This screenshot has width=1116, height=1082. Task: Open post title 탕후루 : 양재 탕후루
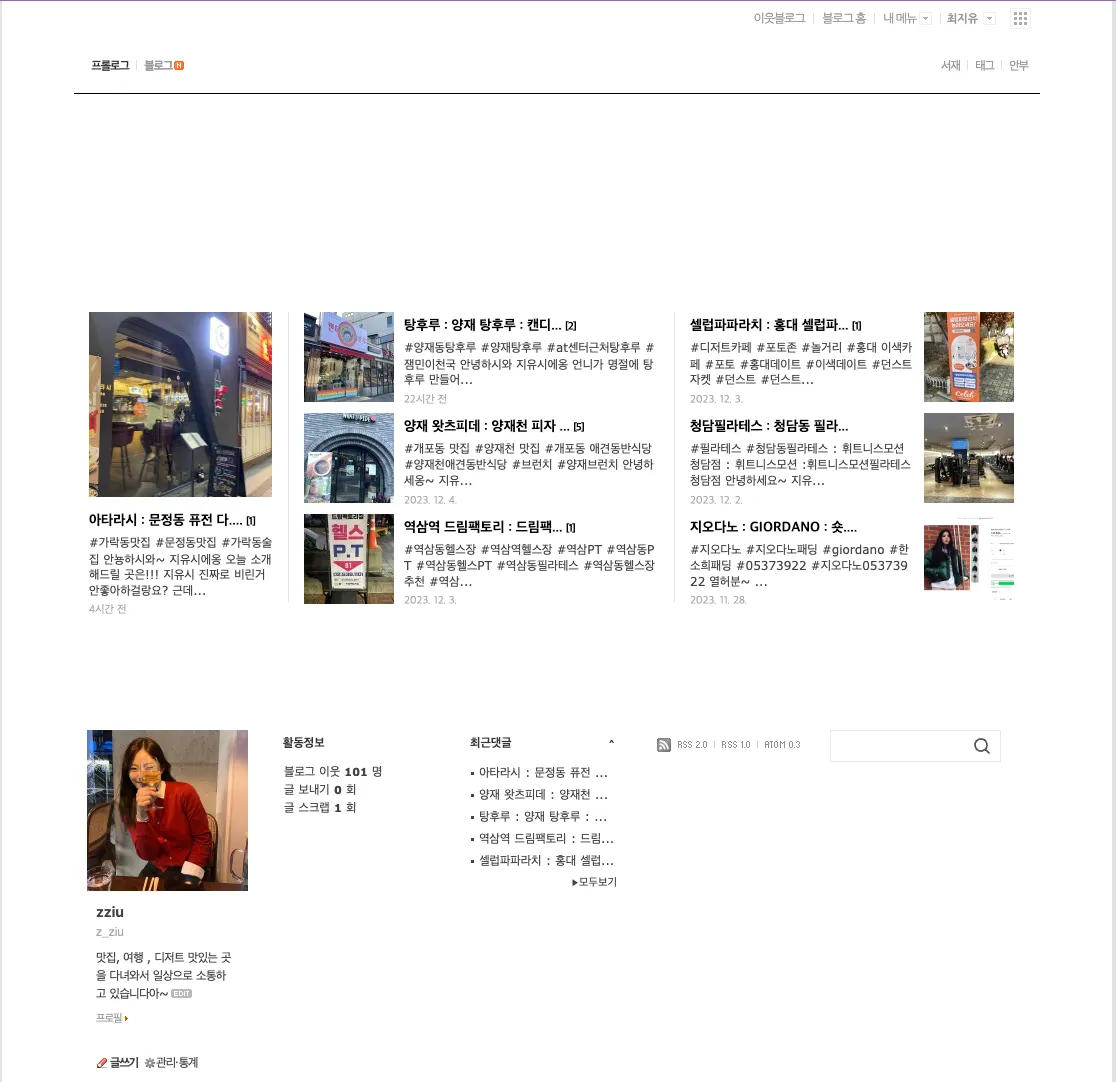[x=483, y=325]
